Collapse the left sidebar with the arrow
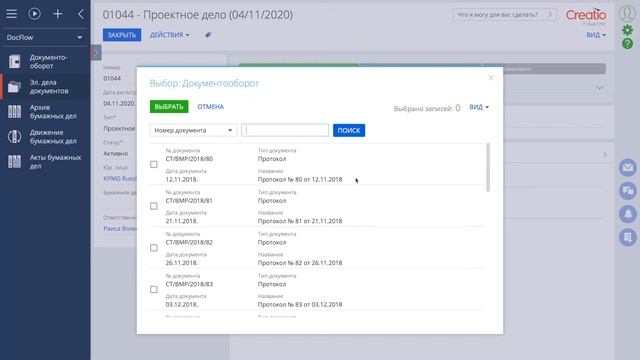This screenshot has height=360, width=640. tap(81, 14)
